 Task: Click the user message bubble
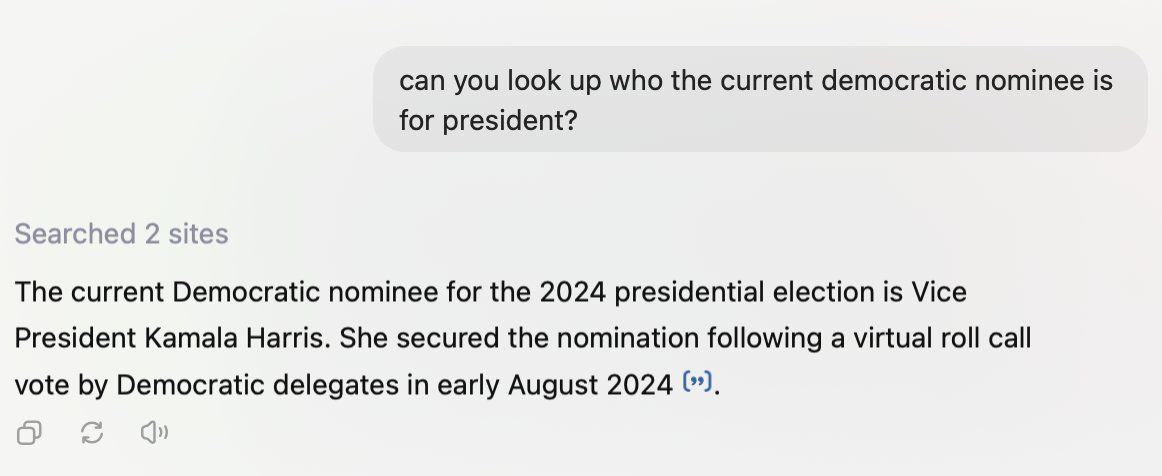coord(759,99)
